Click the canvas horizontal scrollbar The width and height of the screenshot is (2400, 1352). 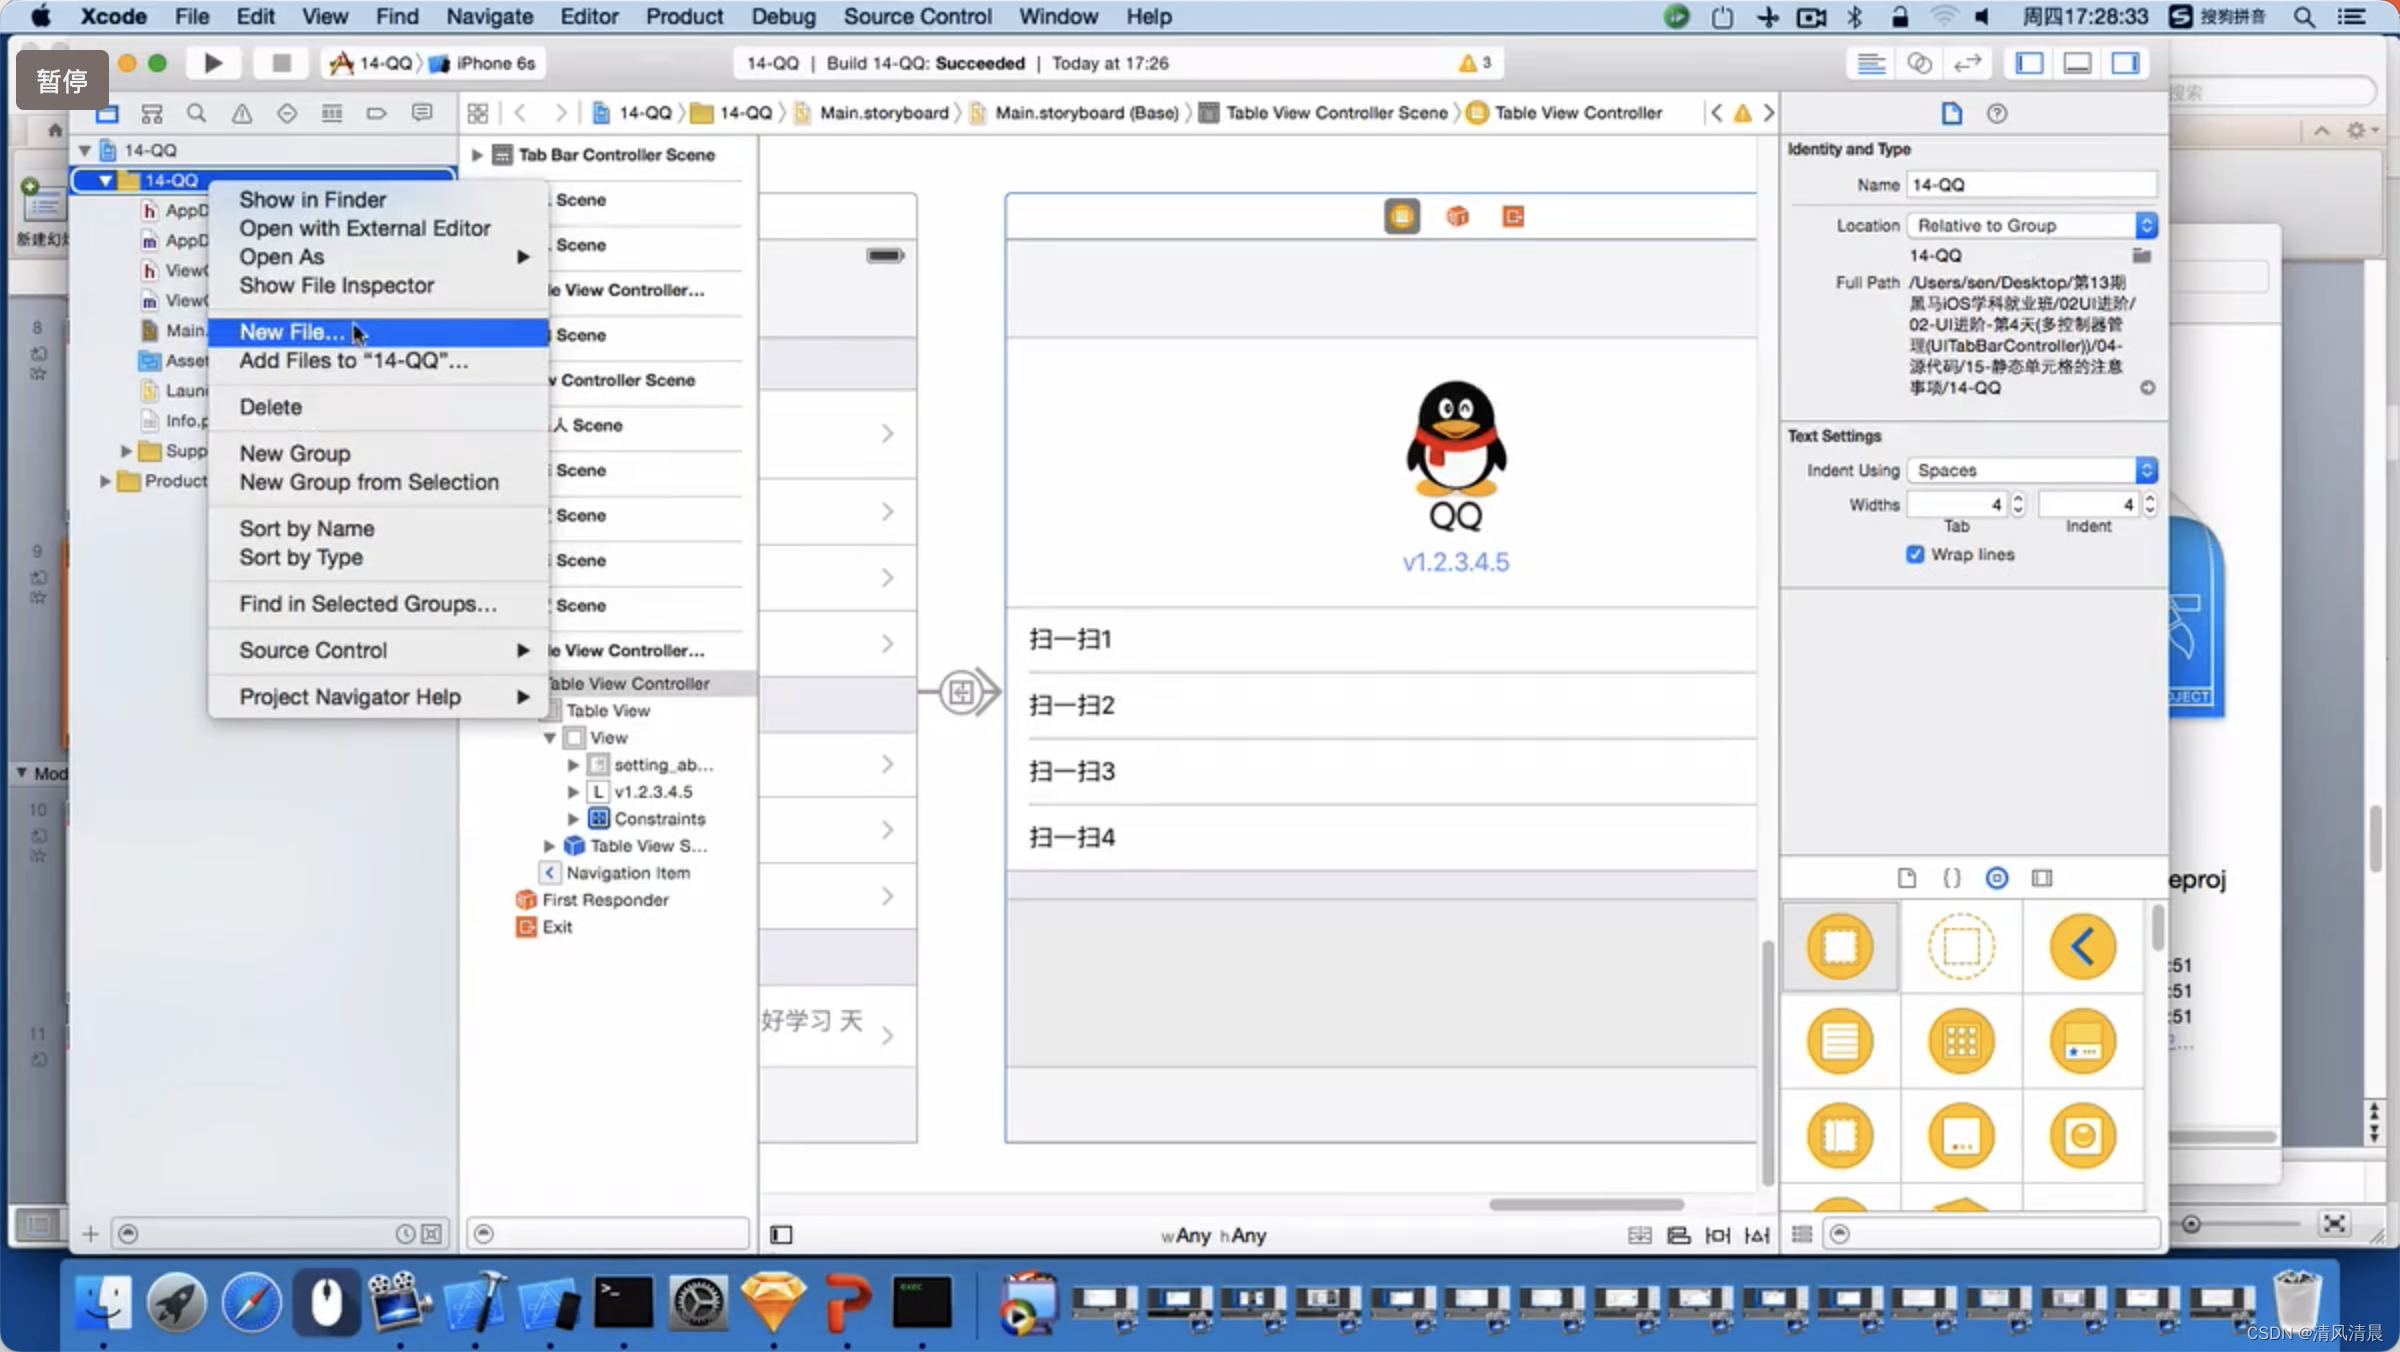pyautogui.click(x=1586, y=1204)
